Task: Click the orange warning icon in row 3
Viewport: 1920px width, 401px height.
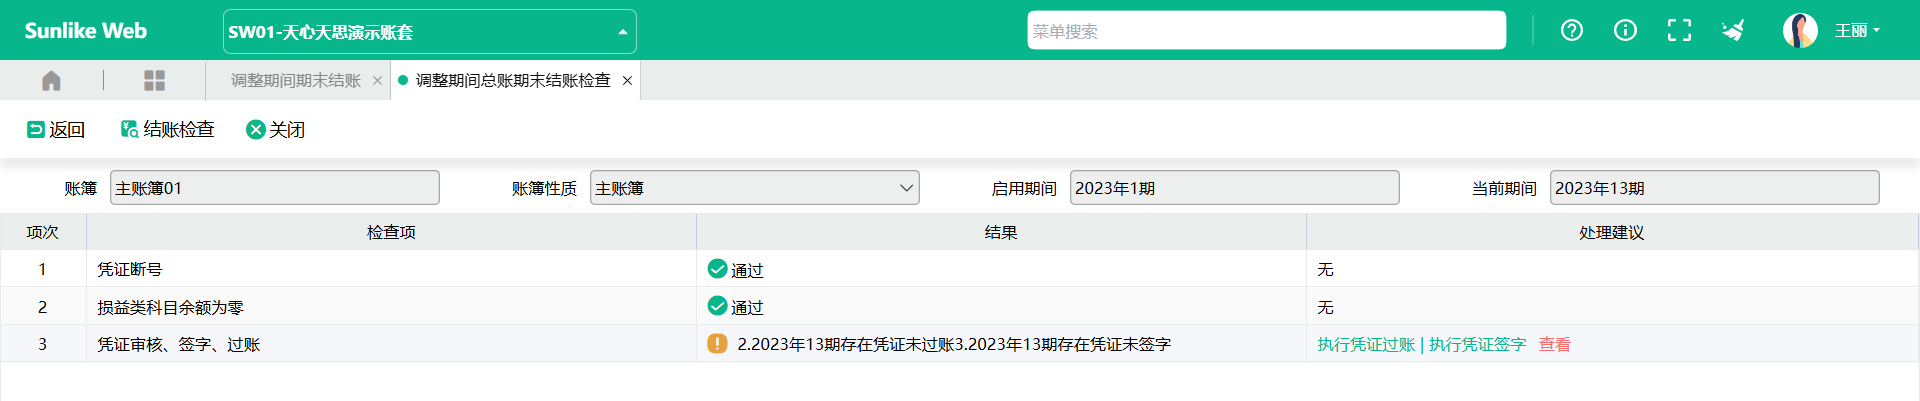Action: [717, 344]
